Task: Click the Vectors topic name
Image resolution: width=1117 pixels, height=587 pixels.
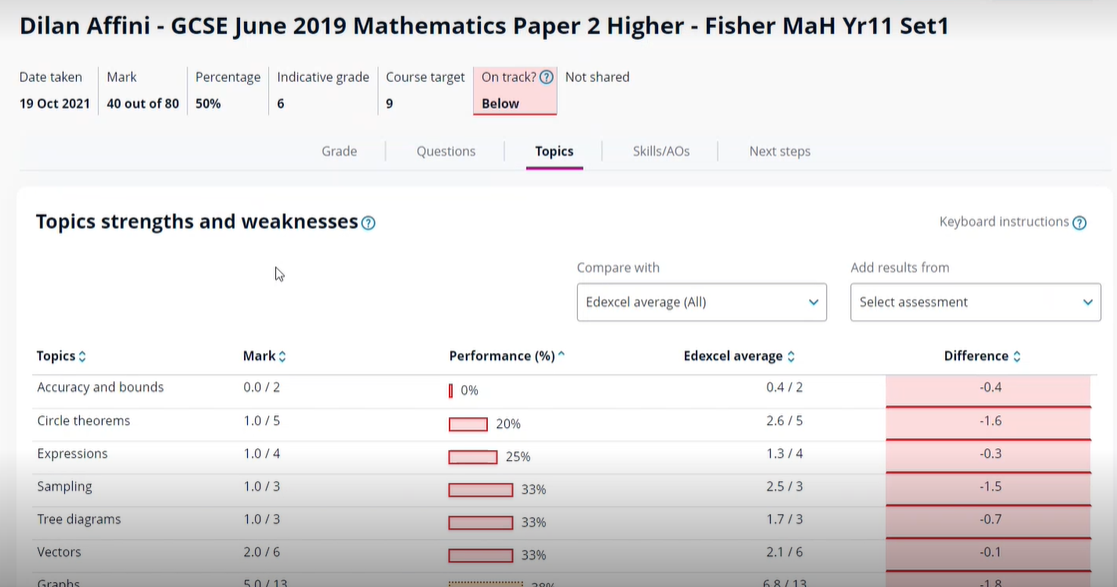Action: pos(59,553)
